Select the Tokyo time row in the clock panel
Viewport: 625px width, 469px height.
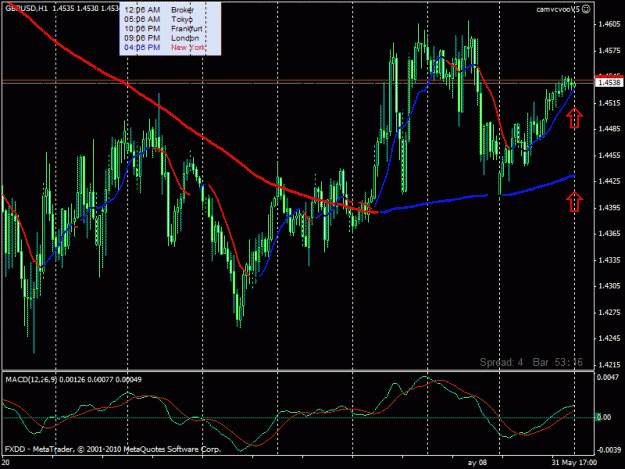[159, 19]
